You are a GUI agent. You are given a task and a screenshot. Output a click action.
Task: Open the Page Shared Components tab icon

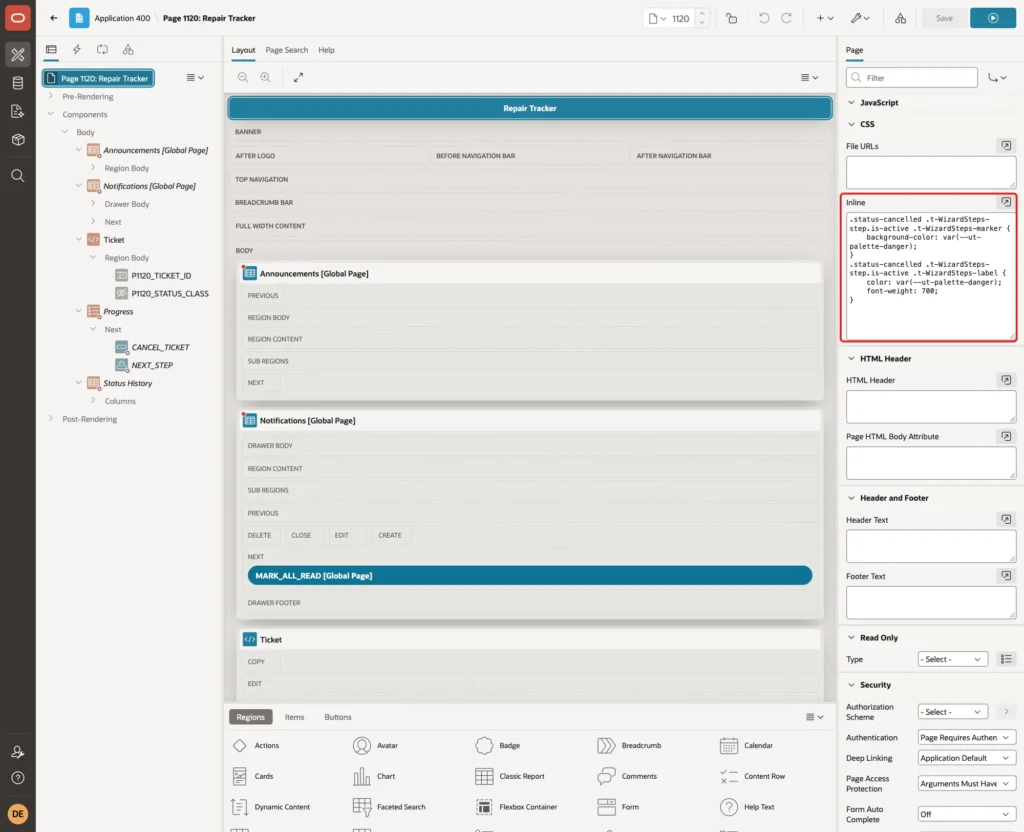tap(128, 50)
